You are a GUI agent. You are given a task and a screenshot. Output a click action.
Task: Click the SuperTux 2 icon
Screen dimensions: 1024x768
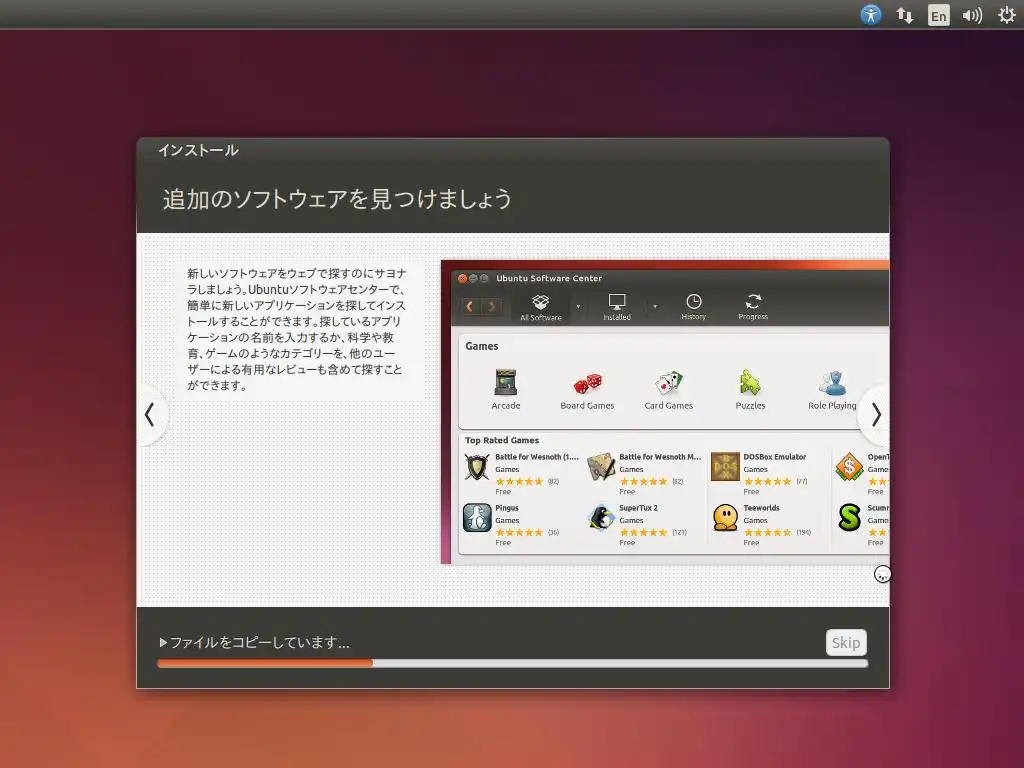click(x=601, y=519)
